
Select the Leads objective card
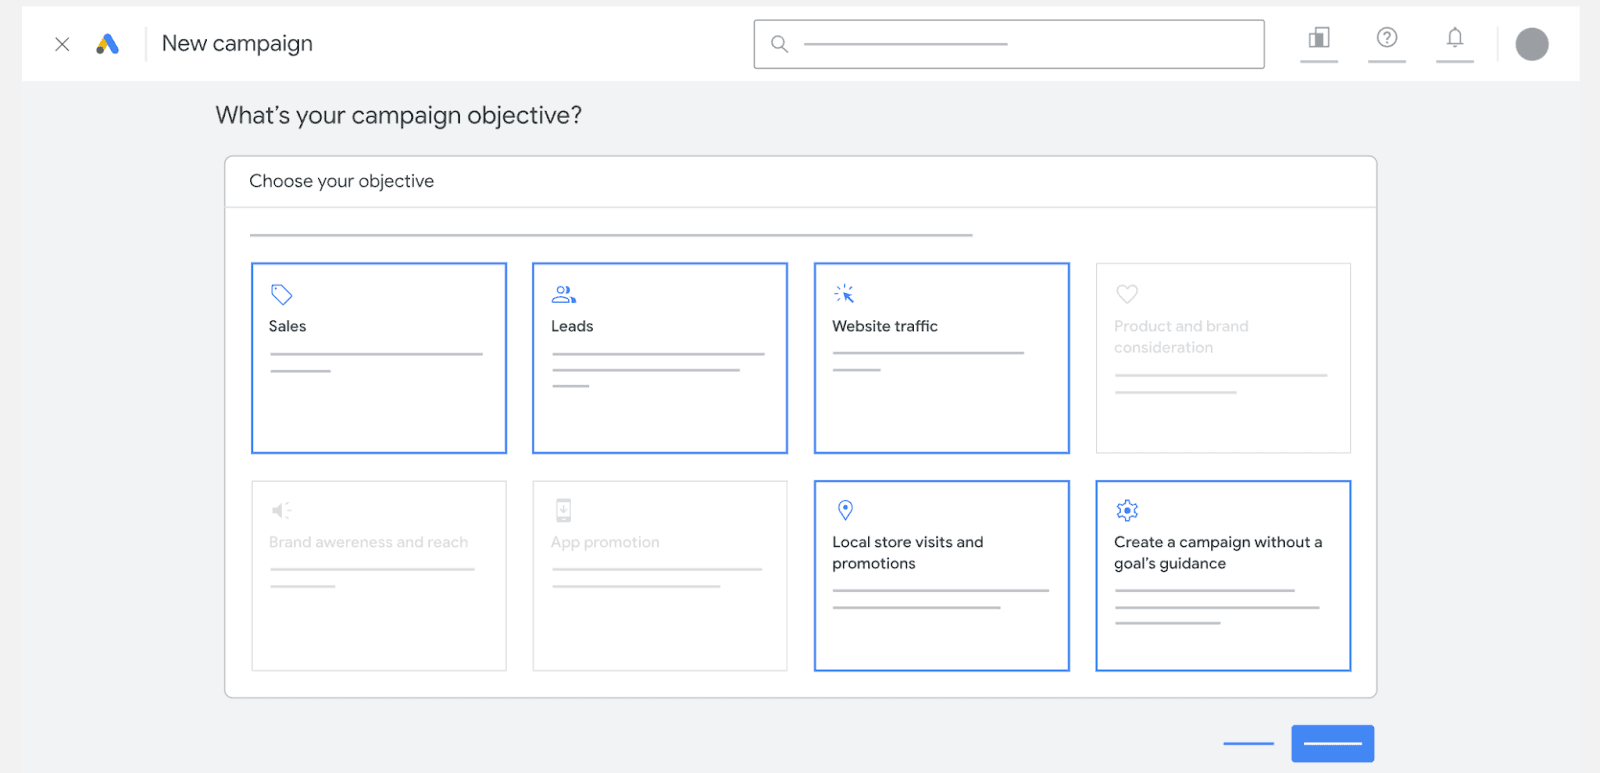660,358
